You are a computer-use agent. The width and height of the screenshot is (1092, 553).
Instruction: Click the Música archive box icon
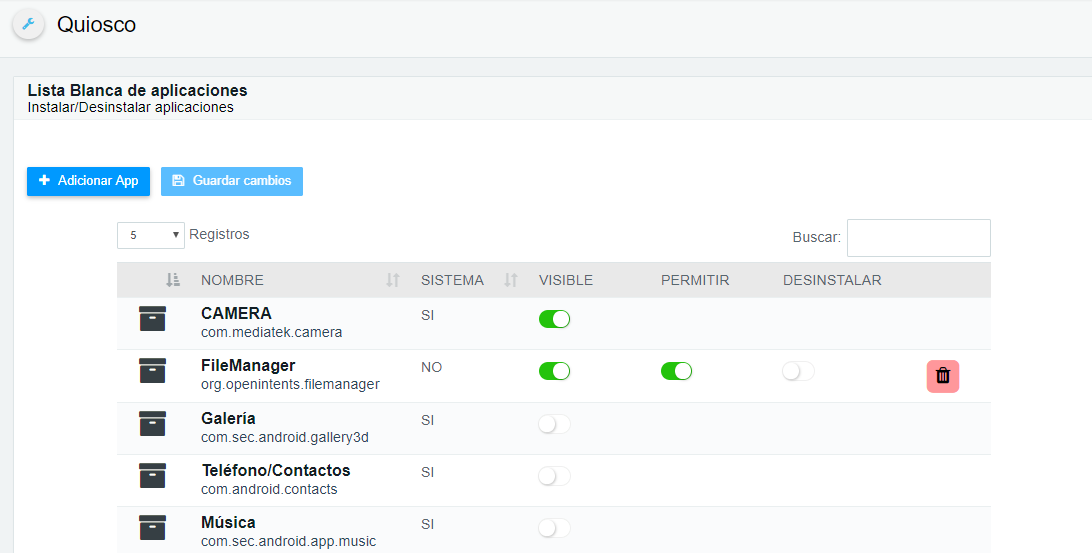pos(153,528)
